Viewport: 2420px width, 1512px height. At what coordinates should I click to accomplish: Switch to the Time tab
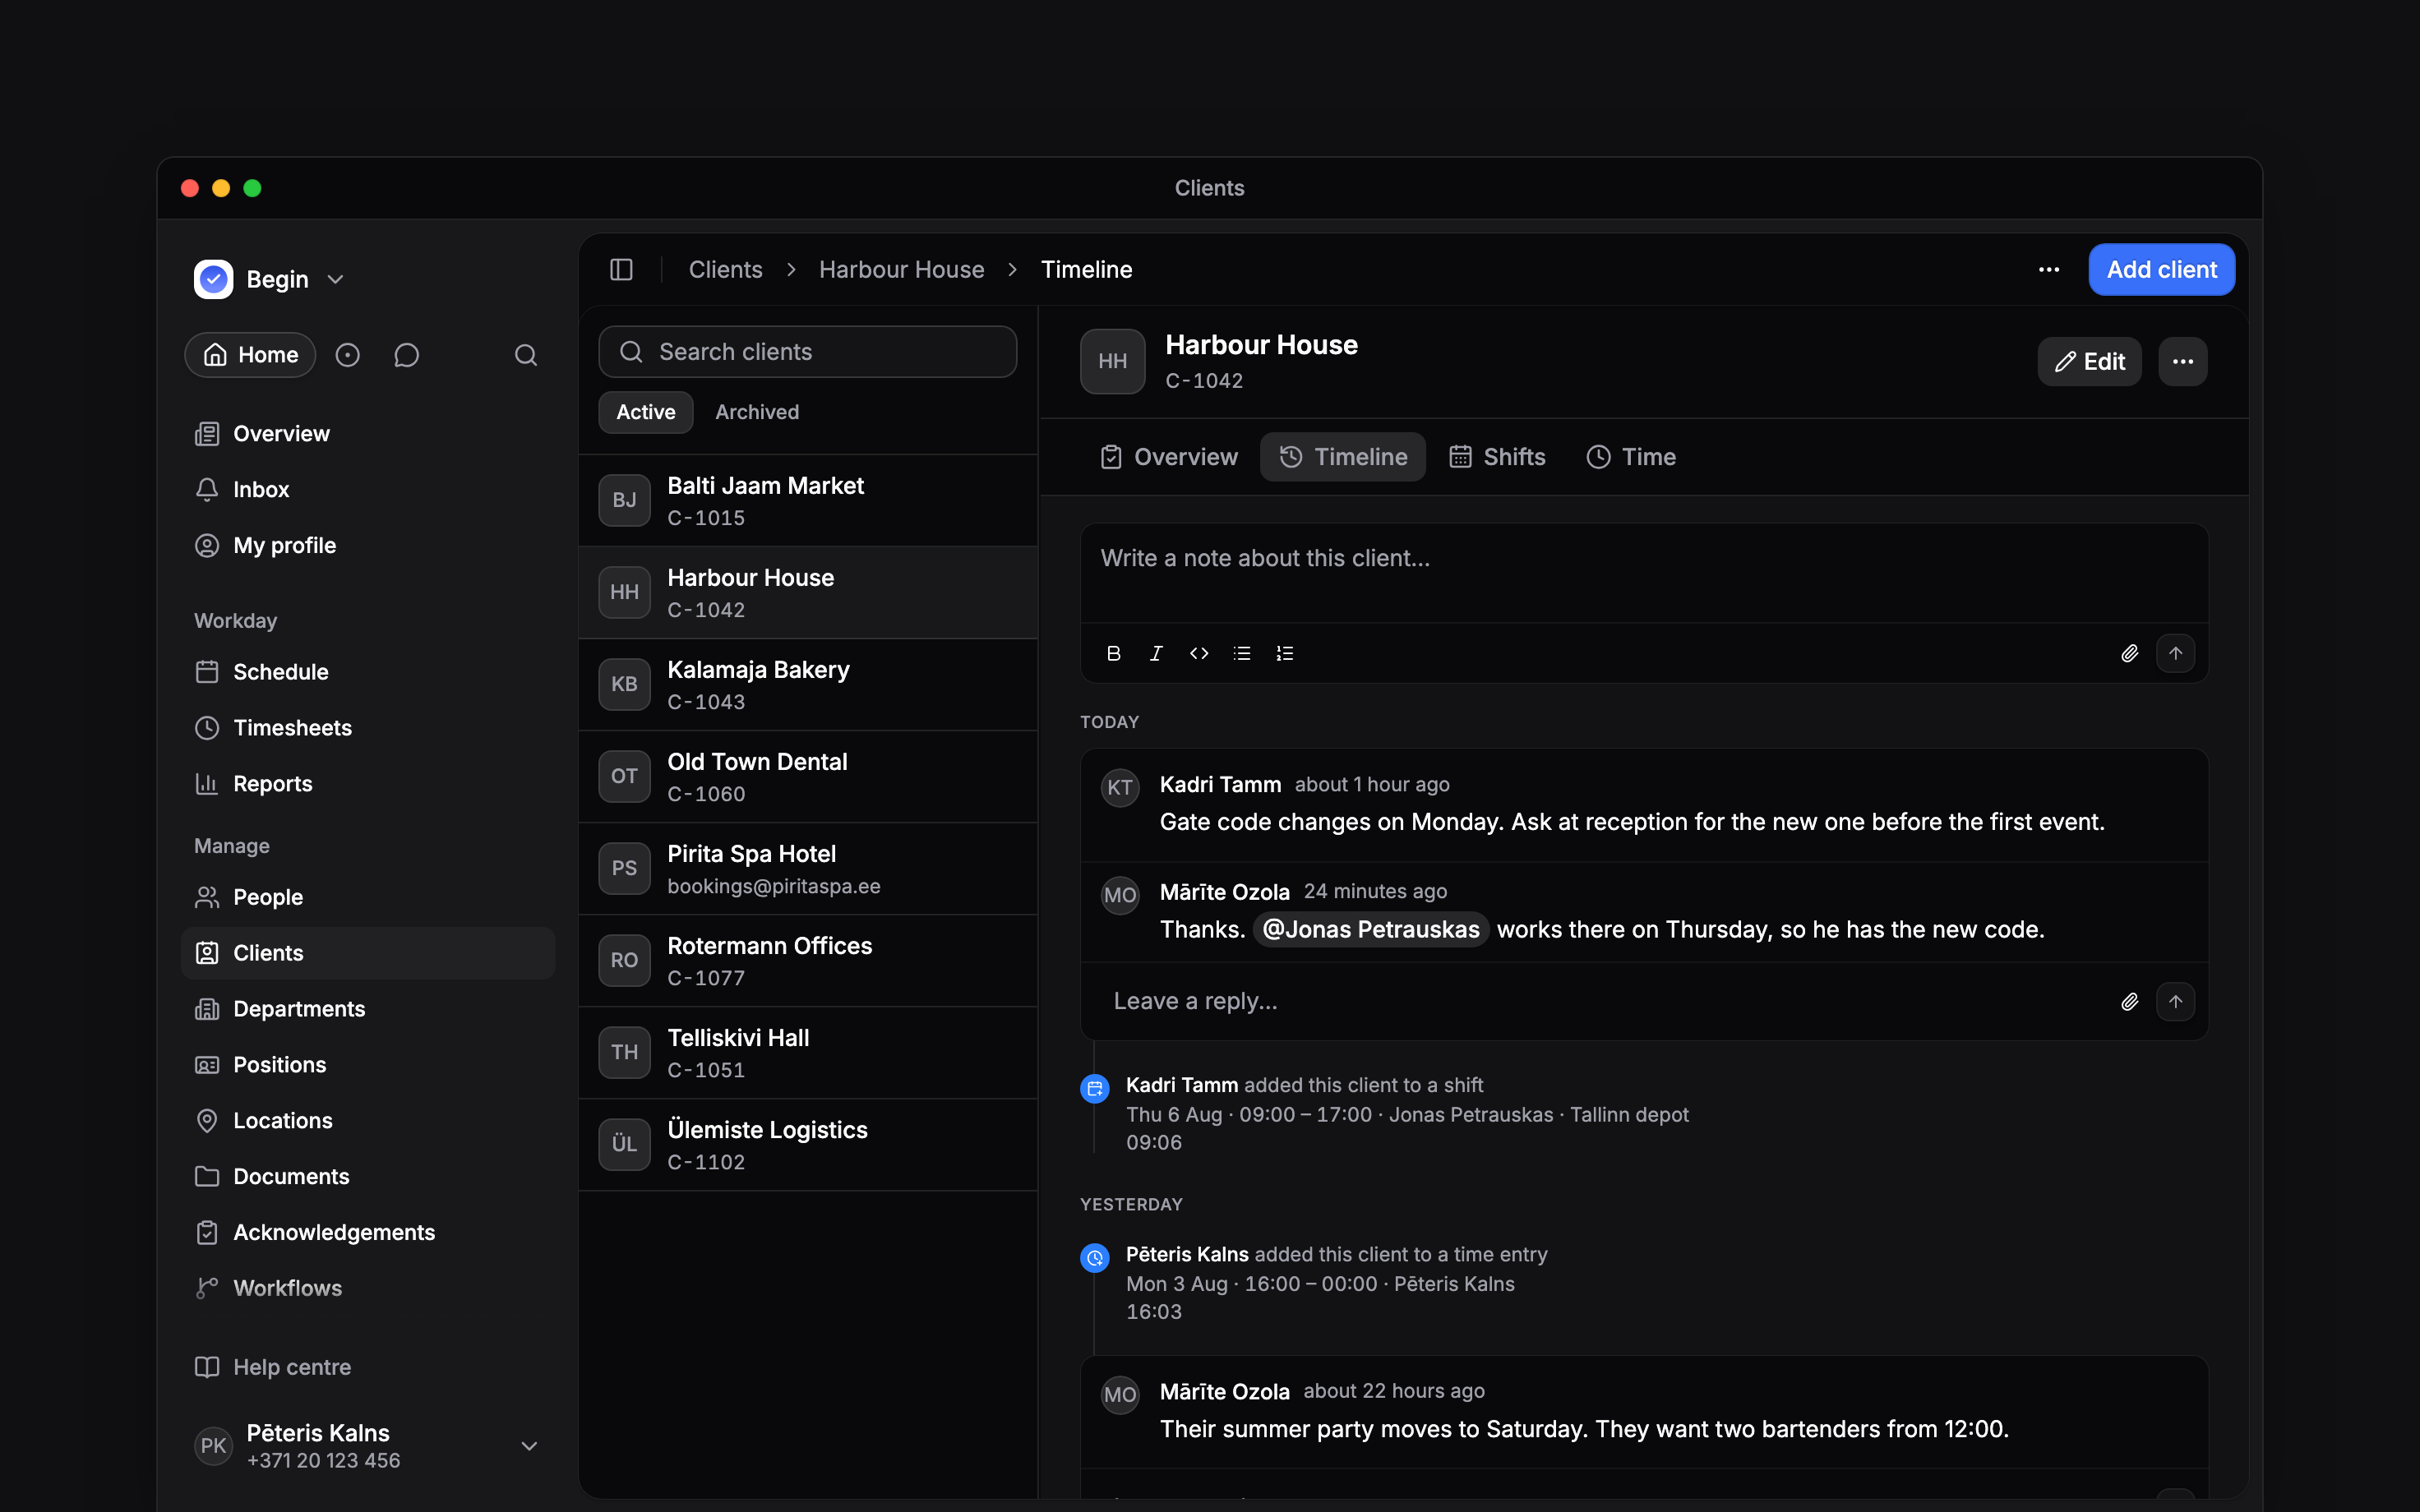click(1631, 457)
